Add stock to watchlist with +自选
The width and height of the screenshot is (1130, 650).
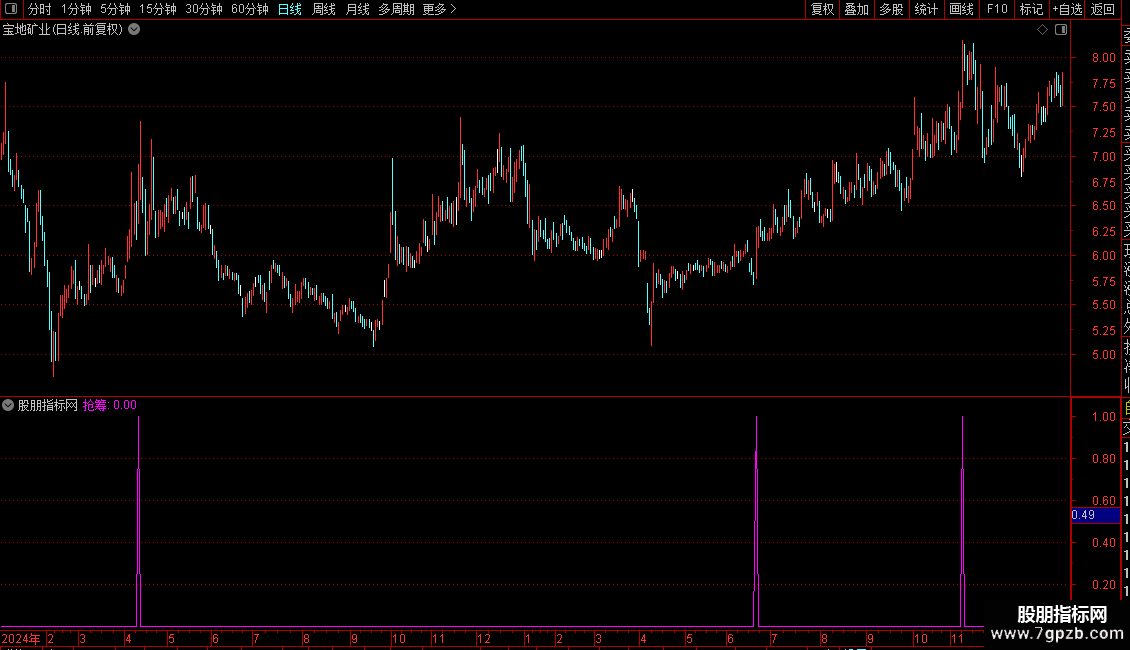[x=1067, y=9]
